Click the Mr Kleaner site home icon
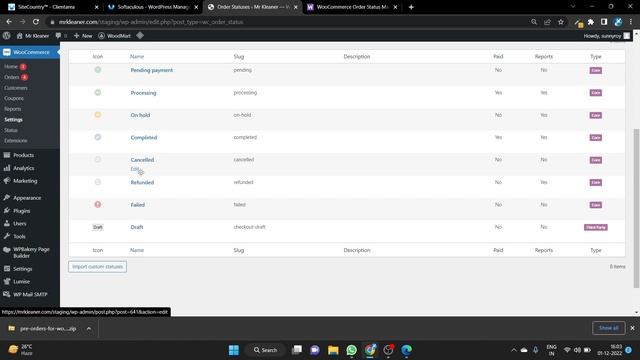The width and height of the screenshot is (640, 360). click(19, 36)
